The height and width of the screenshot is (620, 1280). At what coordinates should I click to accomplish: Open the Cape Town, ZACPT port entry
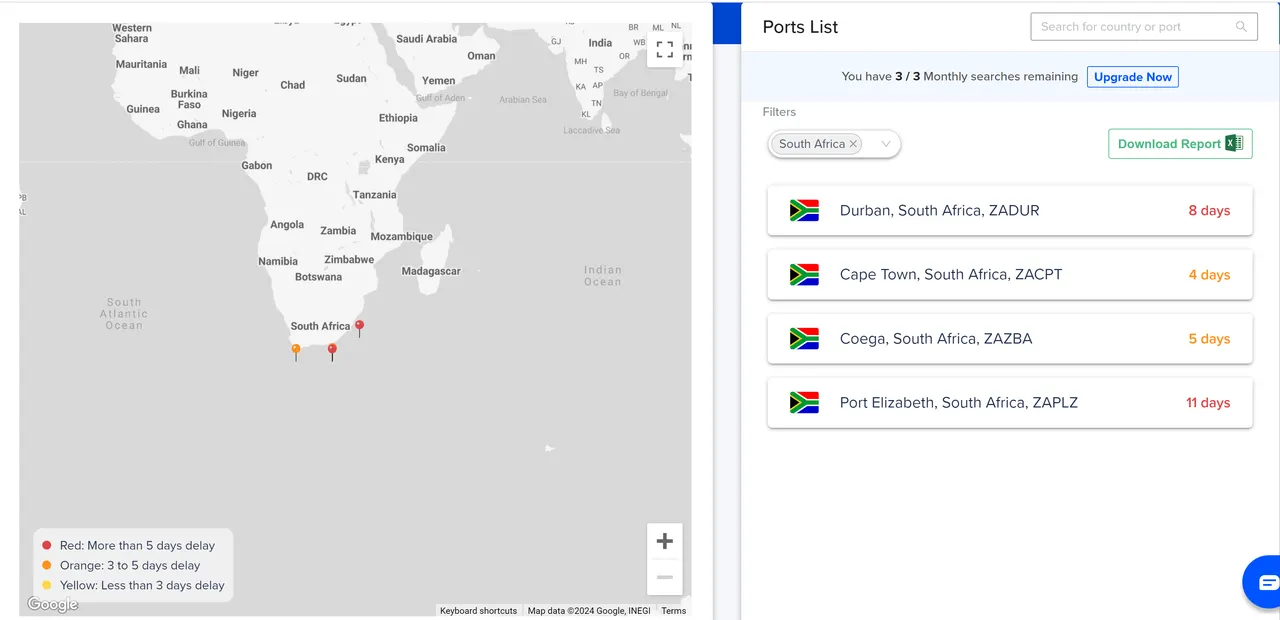(1009, 275)
